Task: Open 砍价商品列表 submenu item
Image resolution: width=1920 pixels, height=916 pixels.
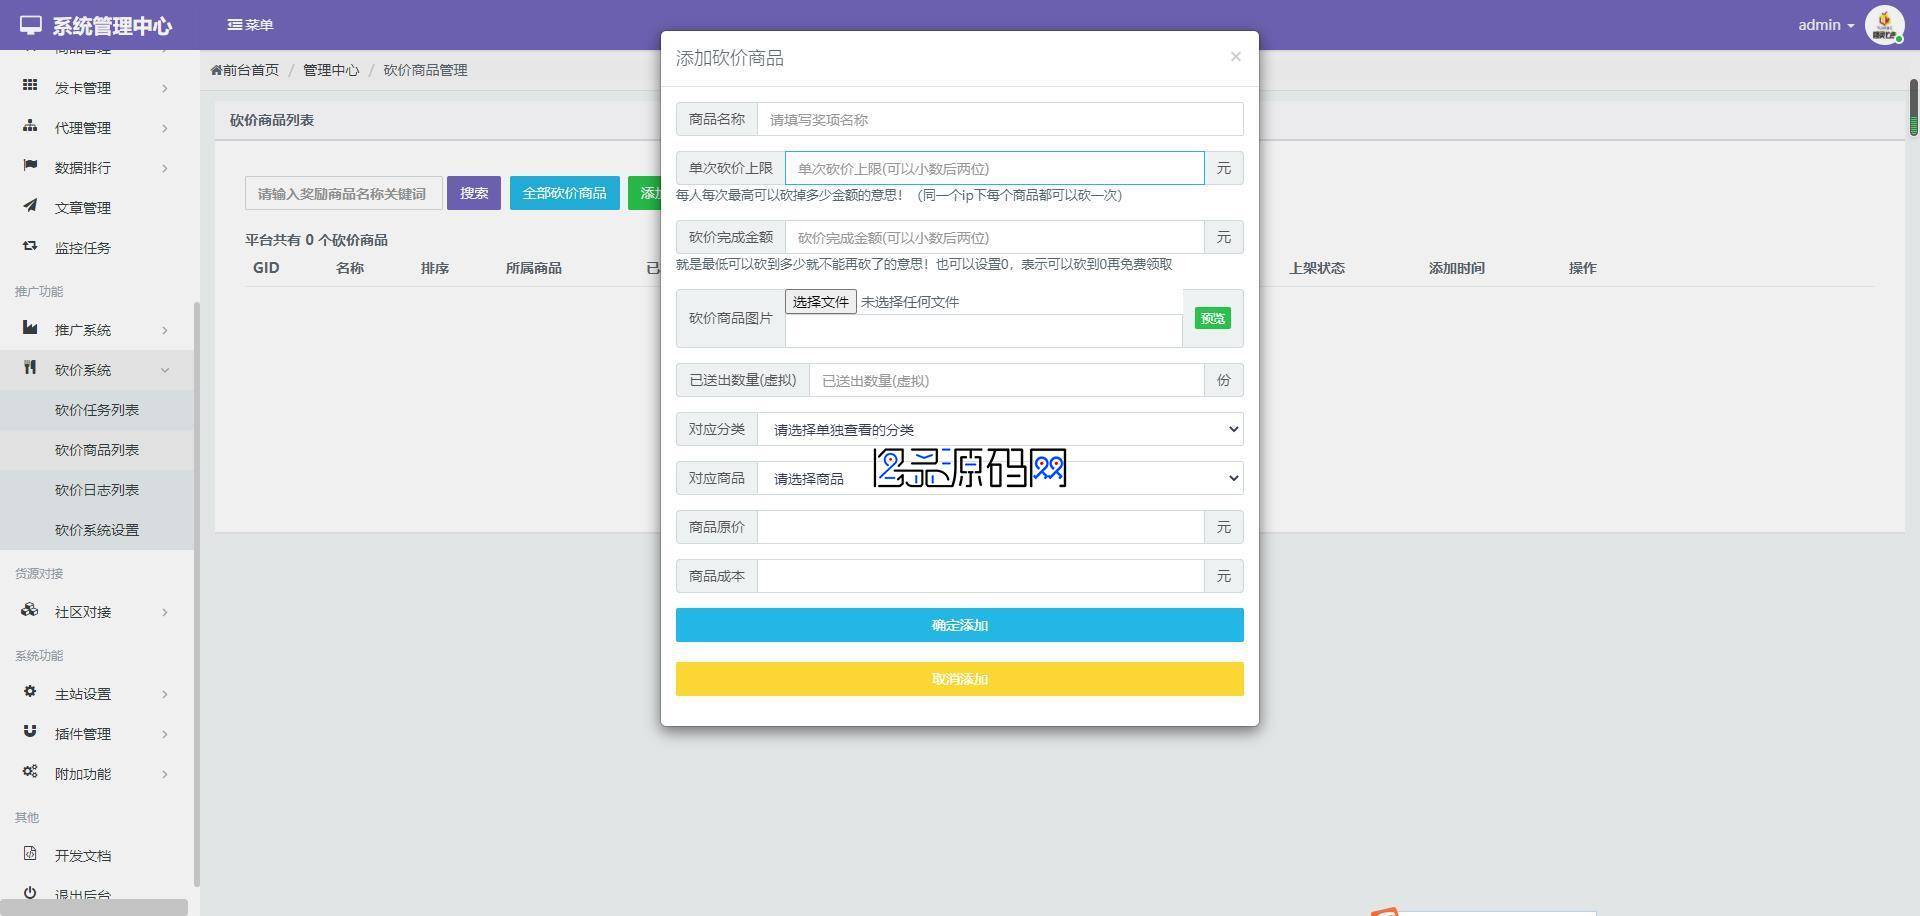Action: (97, 450)
